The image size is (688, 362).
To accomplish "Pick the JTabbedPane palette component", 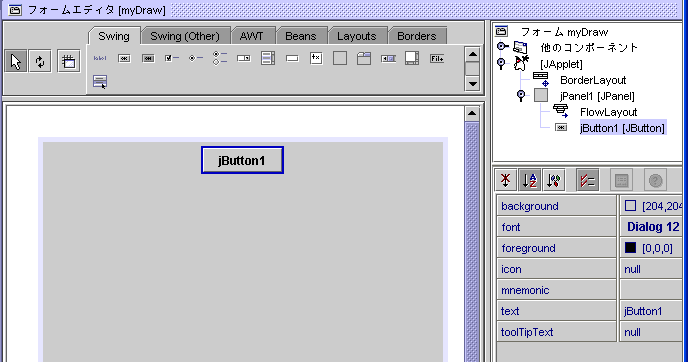I will click(x=364, y=58).
